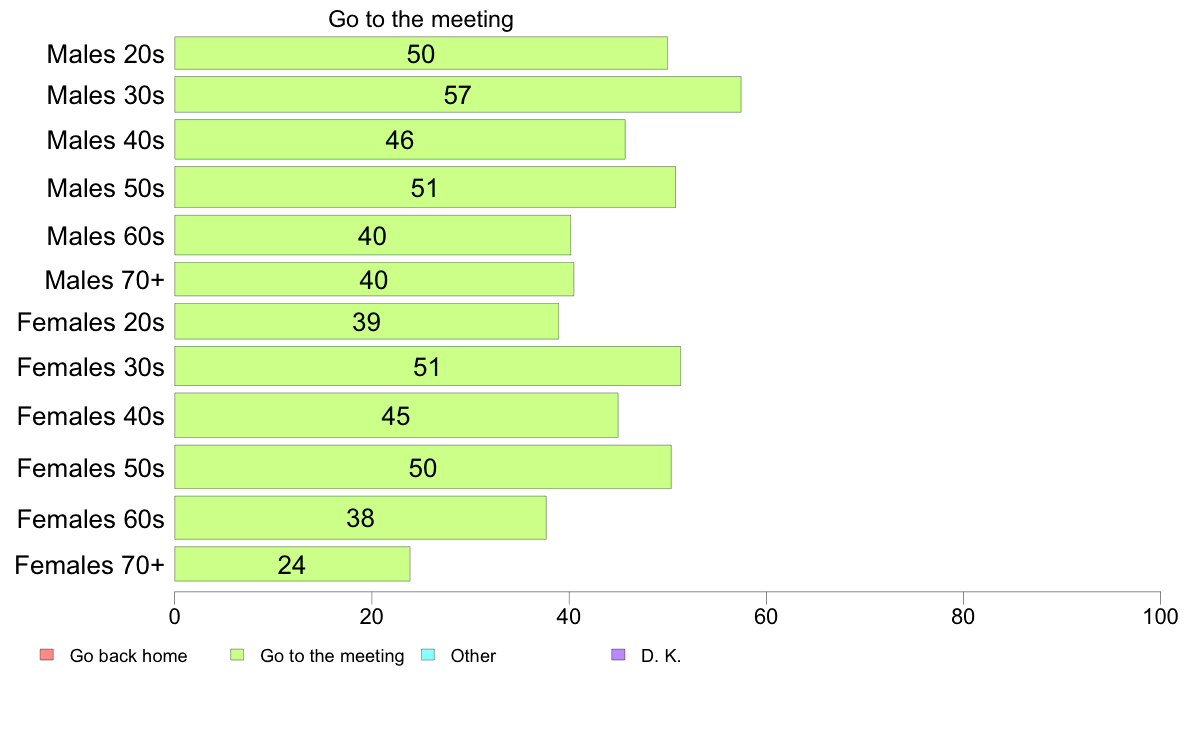Select the D. K. legend label
The image size is (1188, 736).
(x=661, y=656)
